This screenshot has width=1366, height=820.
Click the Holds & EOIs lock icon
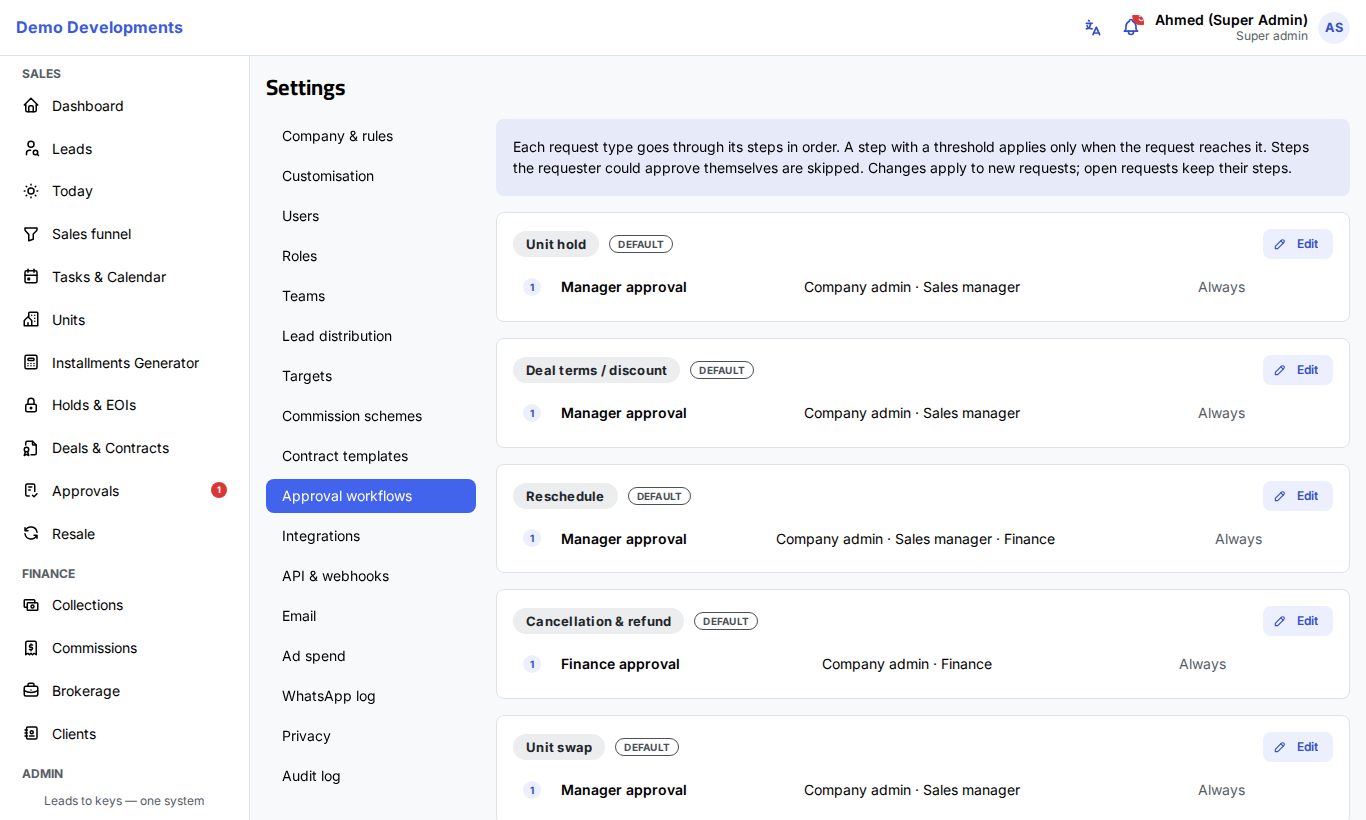31,405
